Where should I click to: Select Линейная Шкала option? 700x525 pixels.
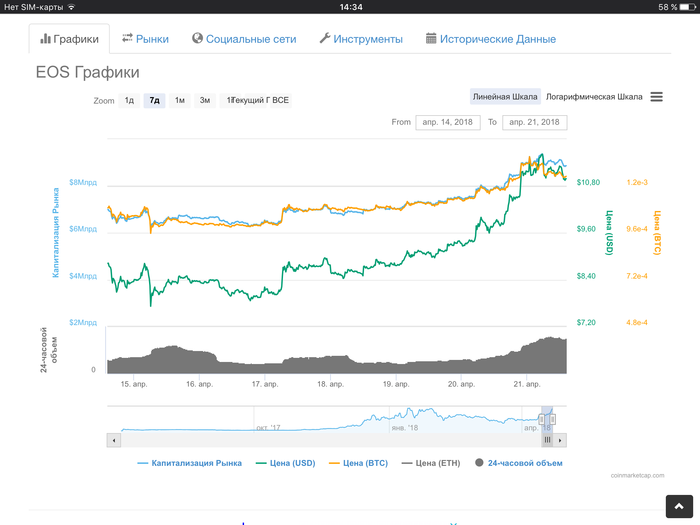pyautogui.click(x=505, y=97)
